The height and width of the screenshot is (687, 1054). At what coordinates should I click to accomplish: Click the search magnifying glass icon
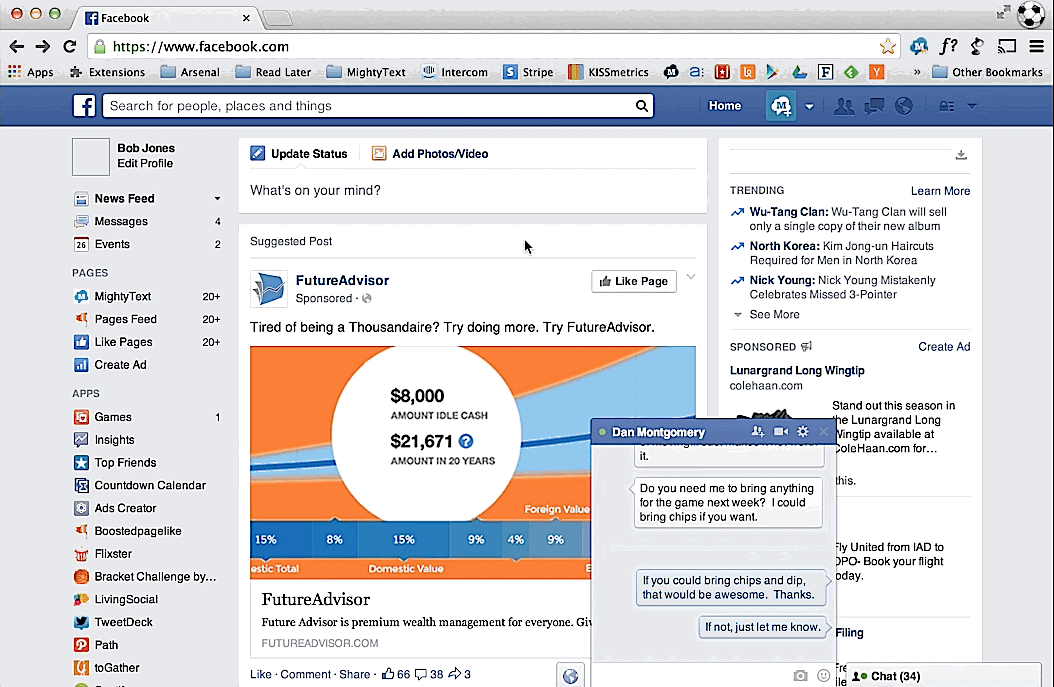click(642, 105)
